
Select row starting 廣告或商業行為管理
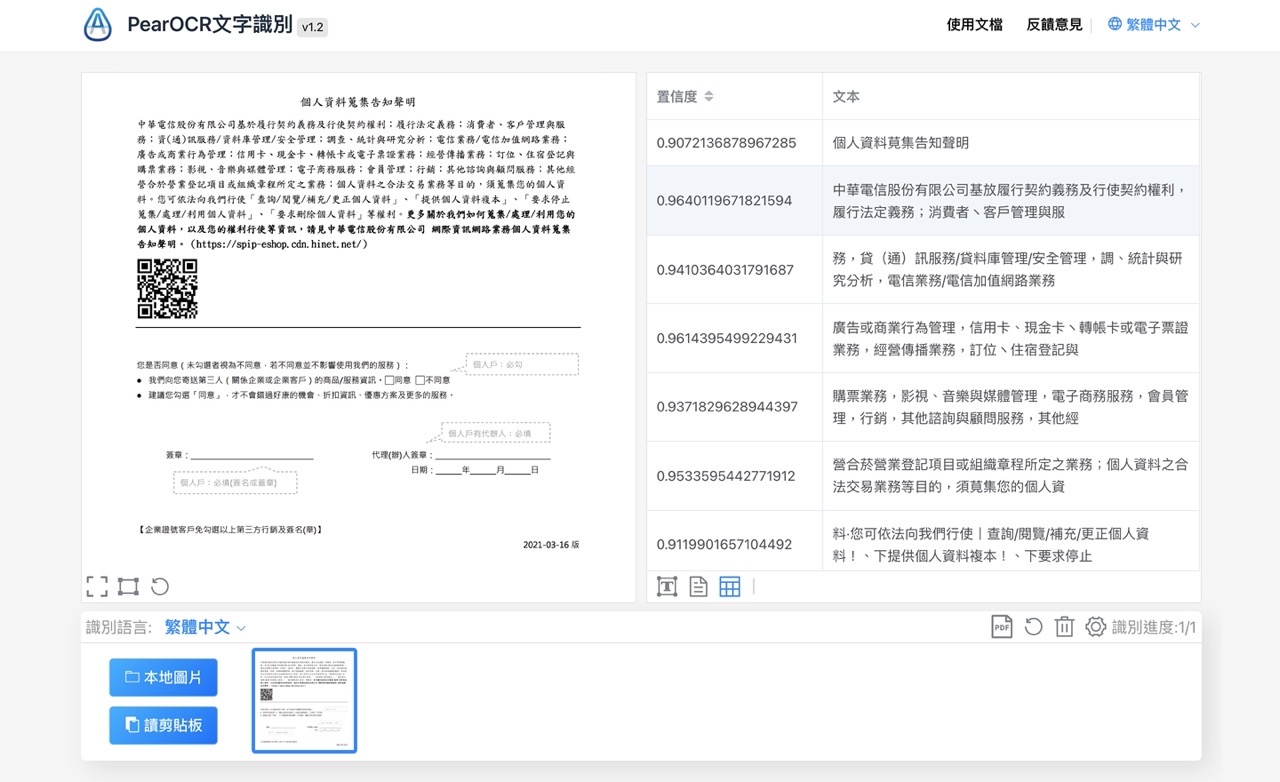(1011, 339)
